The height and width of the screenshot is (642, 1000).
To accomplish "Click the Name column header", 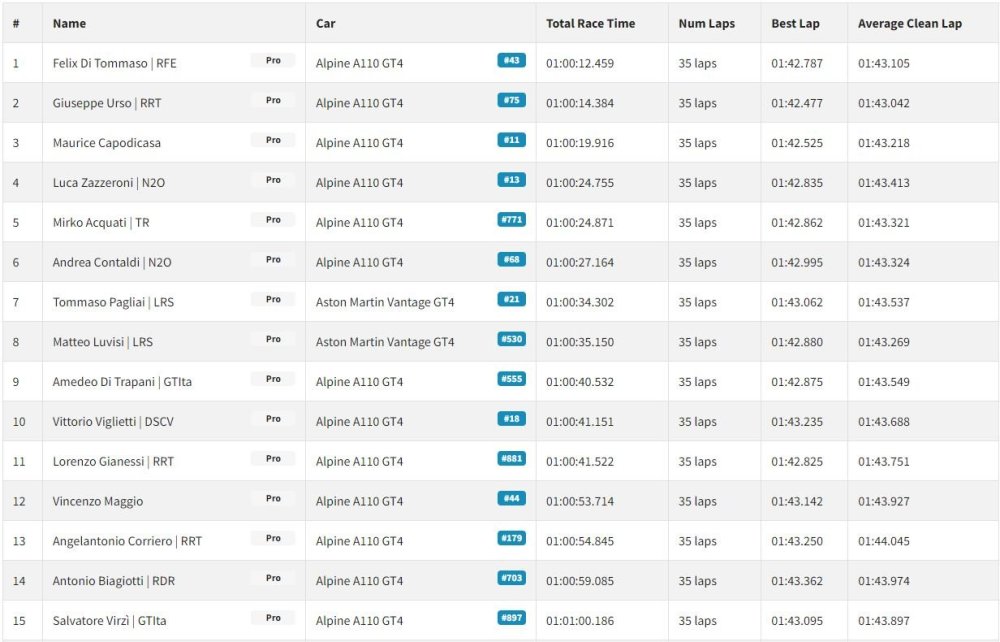I will point(70,24).
